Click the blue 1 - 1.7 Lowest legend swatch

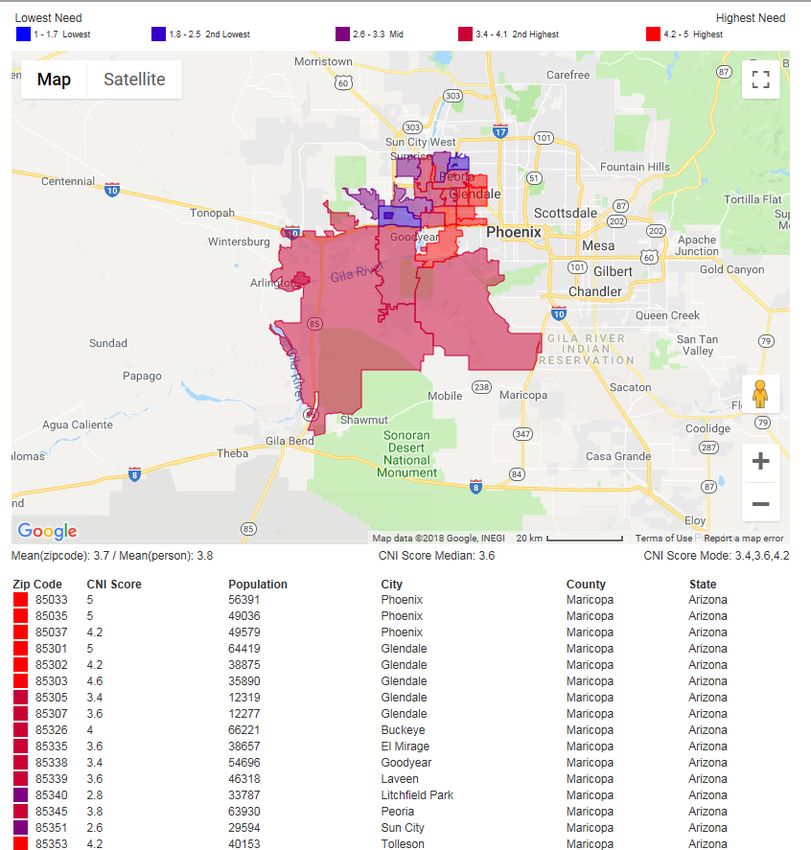(23, 34)
